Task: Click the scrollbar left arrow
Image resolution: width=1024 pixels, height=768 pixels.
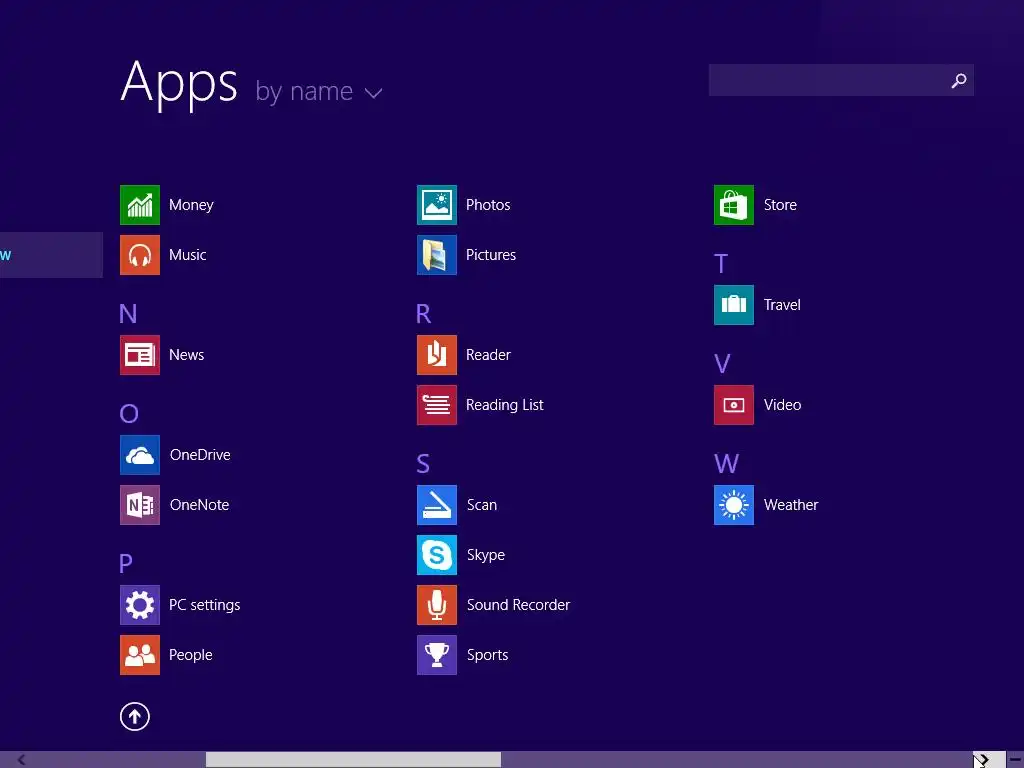Action: click(x=22, y=760)
